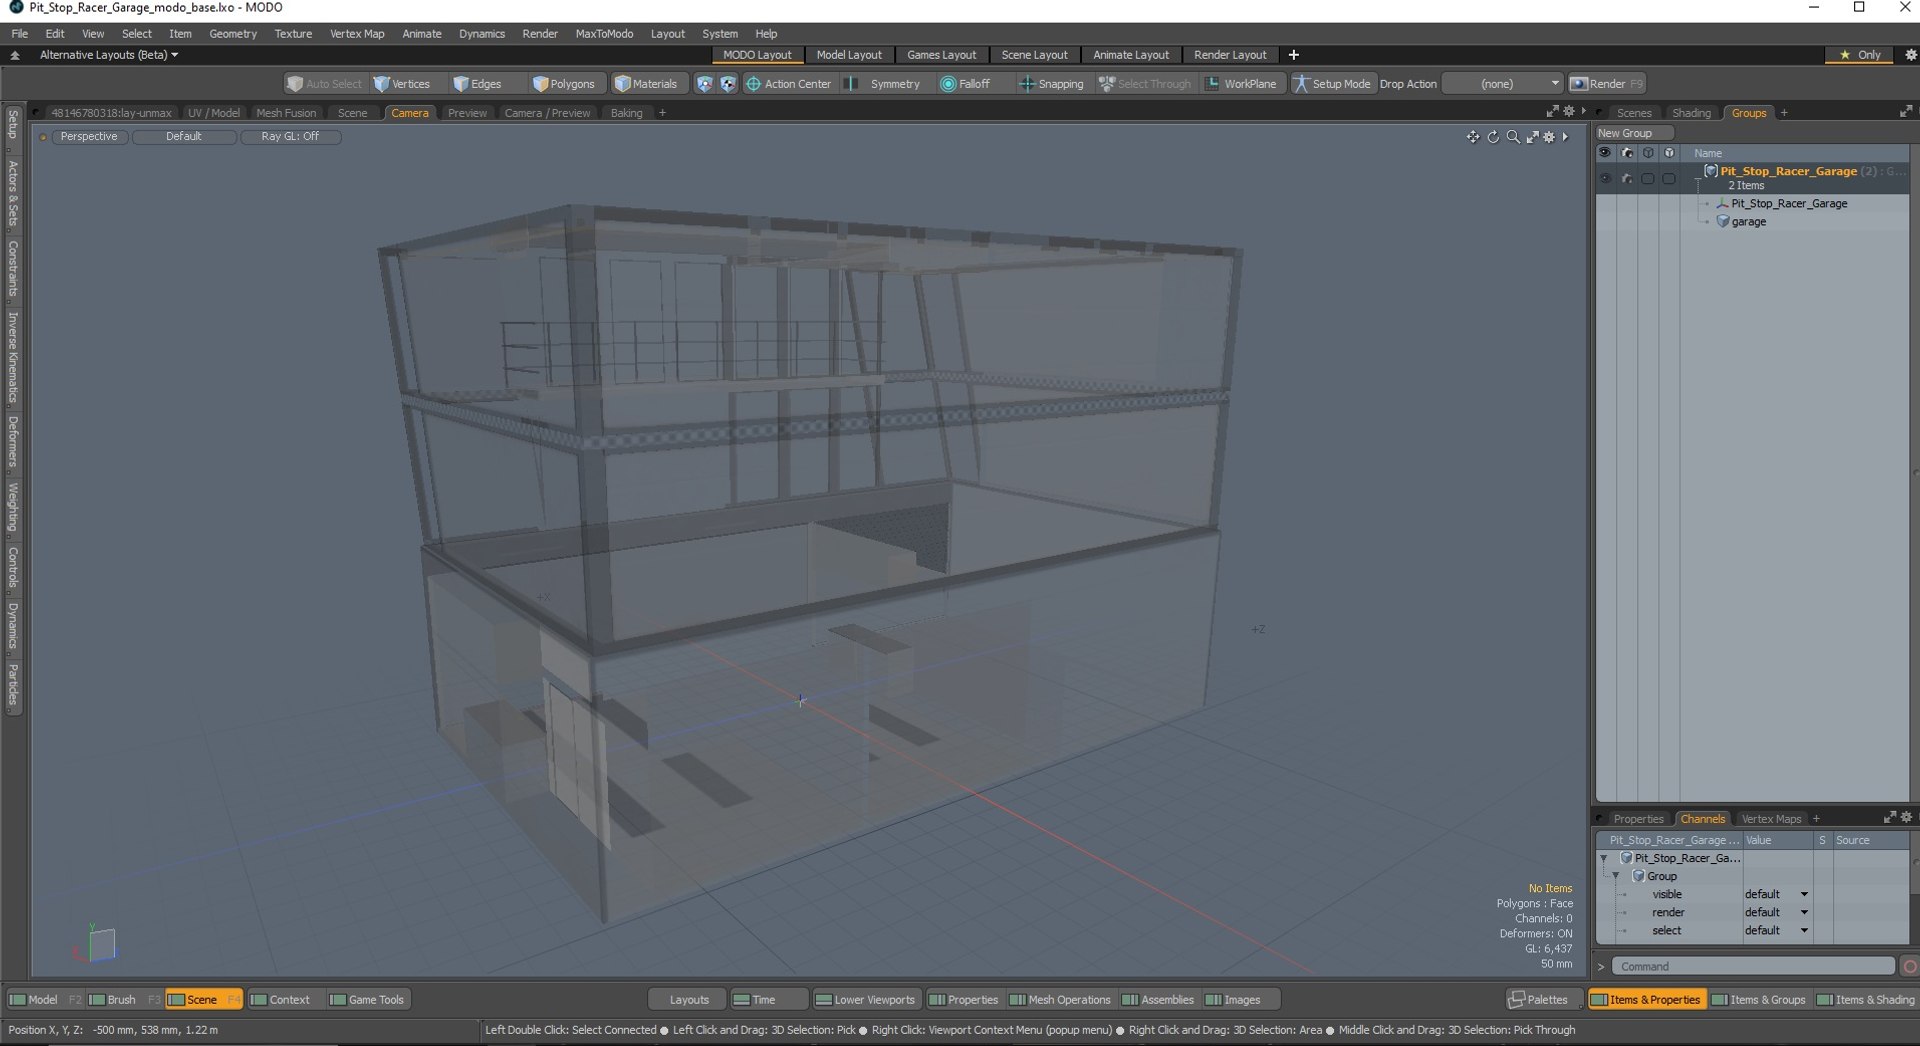Toggle Ray GL: Off setting
1920x1046 pixels.
click(290, 137)
